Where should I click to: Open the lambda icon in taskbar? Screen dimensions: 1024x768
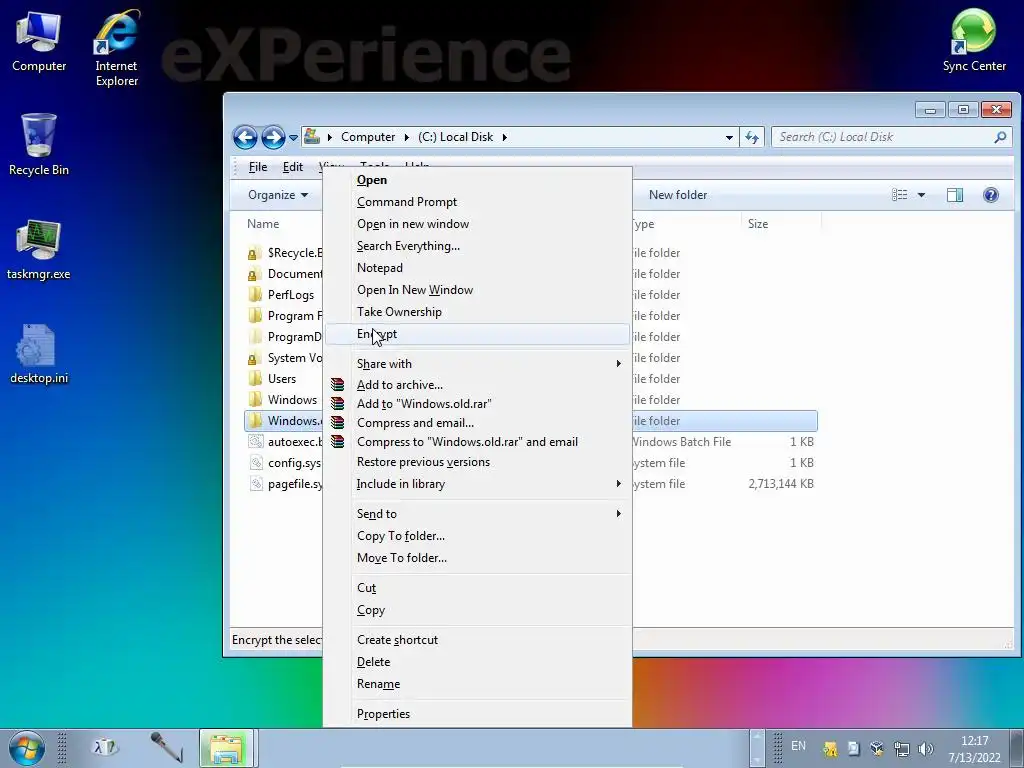[105, 747]
